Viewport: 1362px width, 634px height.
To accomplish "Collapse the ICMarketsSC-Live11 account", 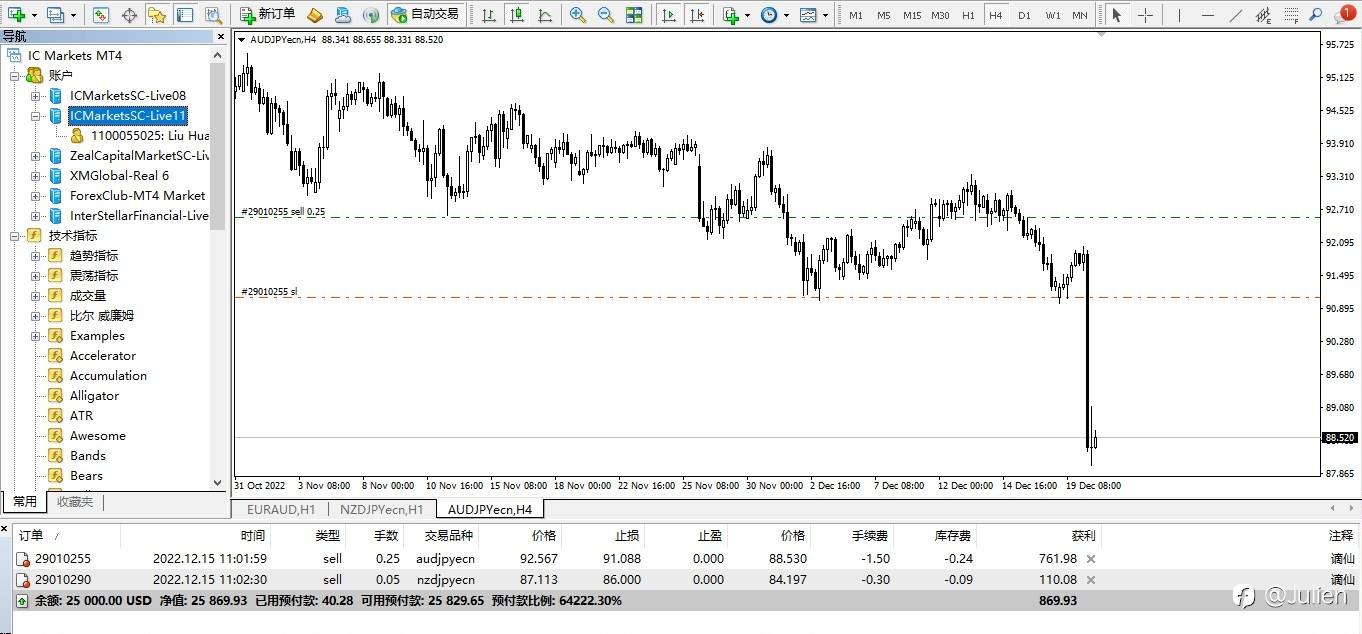I will [x=36, y=116].
